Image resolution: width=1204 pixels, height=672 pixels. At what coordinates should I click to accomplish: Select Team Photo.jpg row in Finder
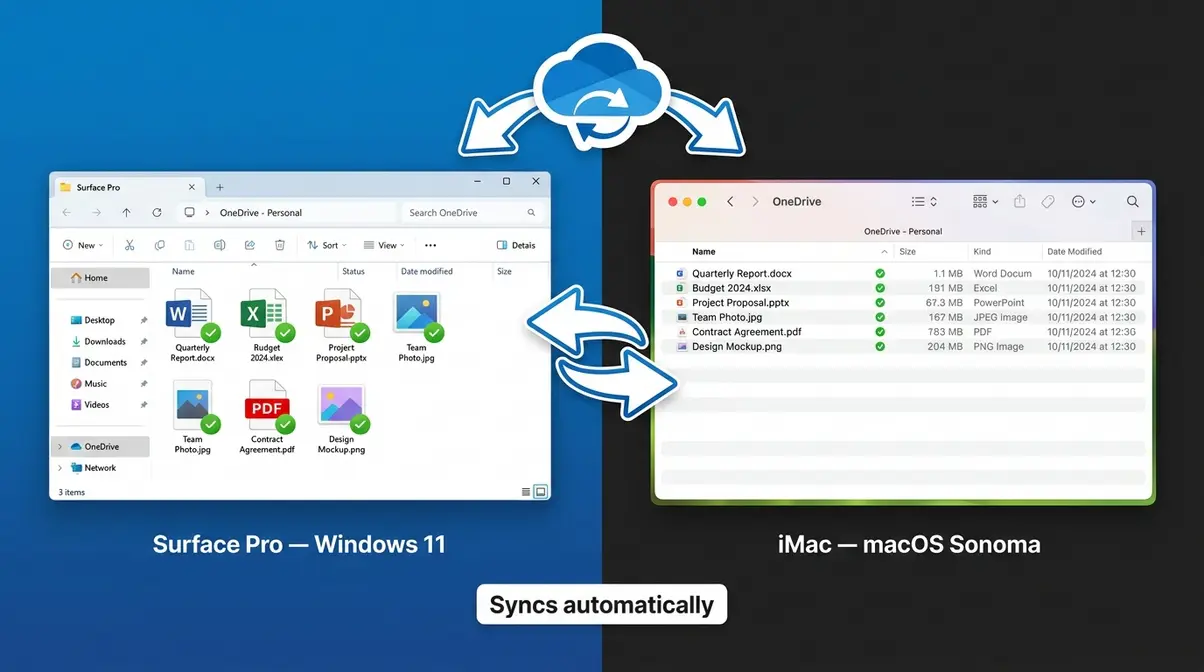(x=903, y=317)
